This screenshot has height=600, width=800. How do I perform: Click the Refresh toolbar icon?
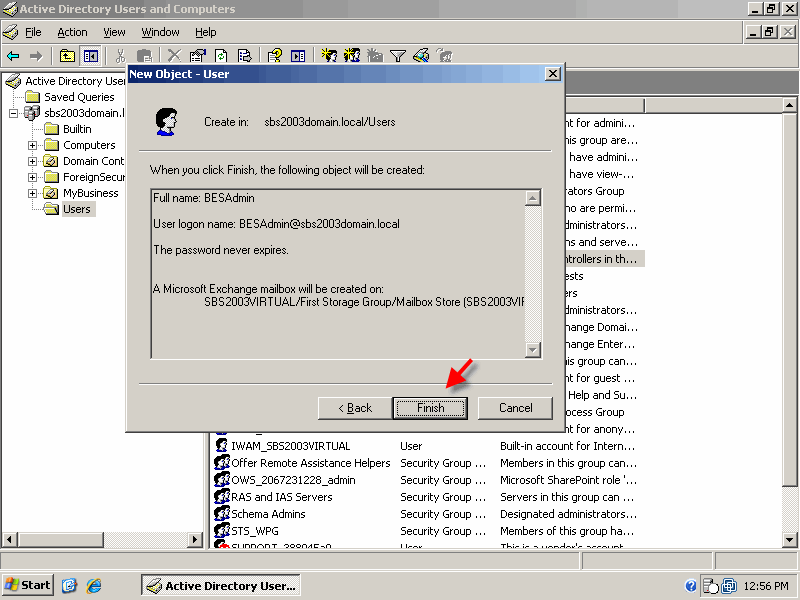[221, 56]
